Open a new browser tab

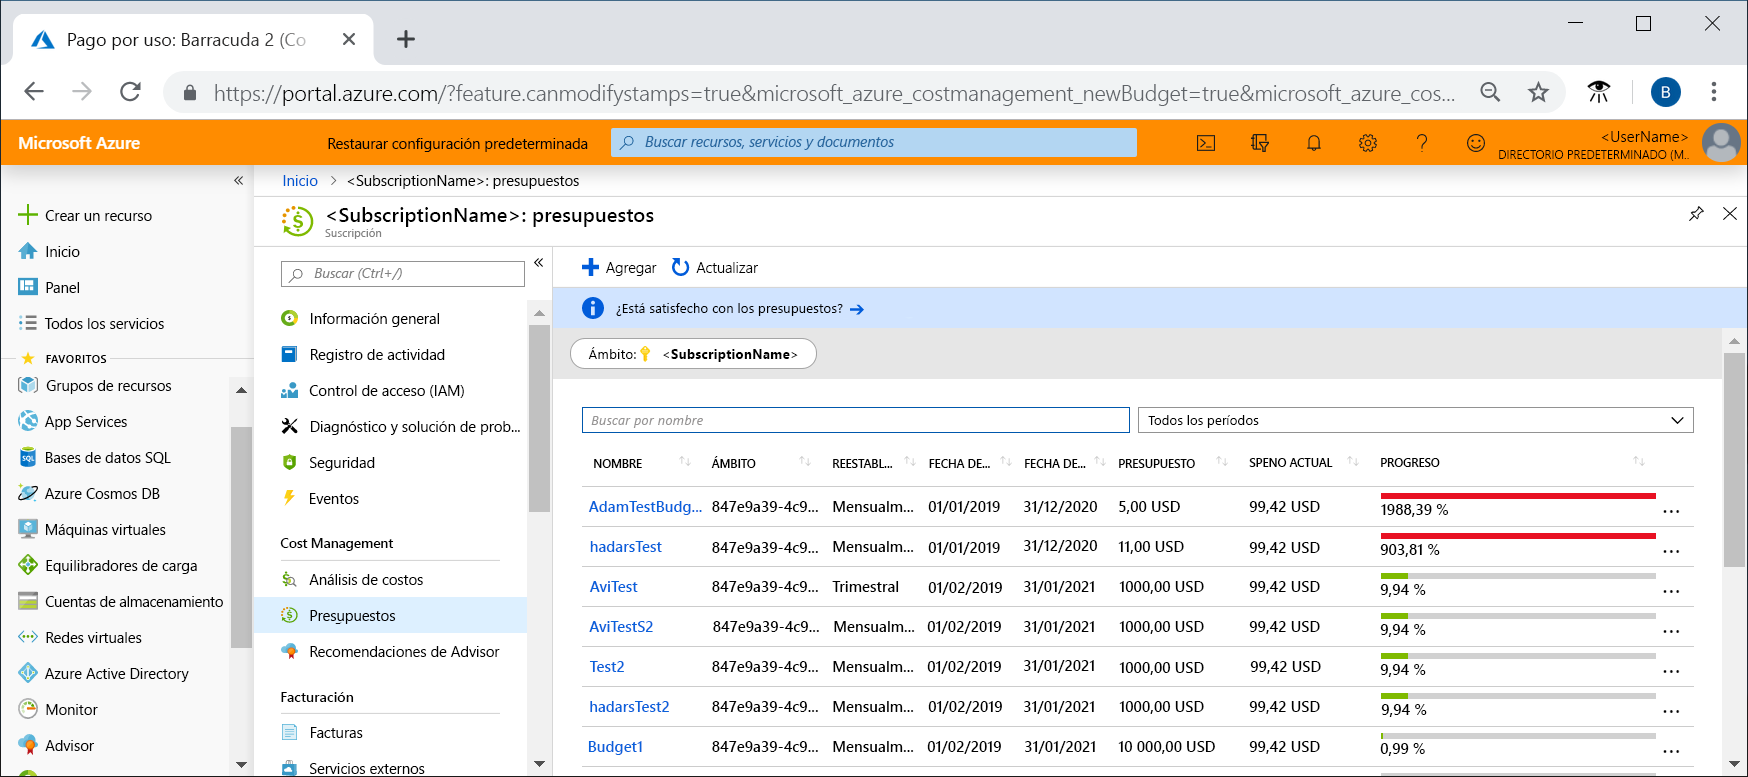405,39
